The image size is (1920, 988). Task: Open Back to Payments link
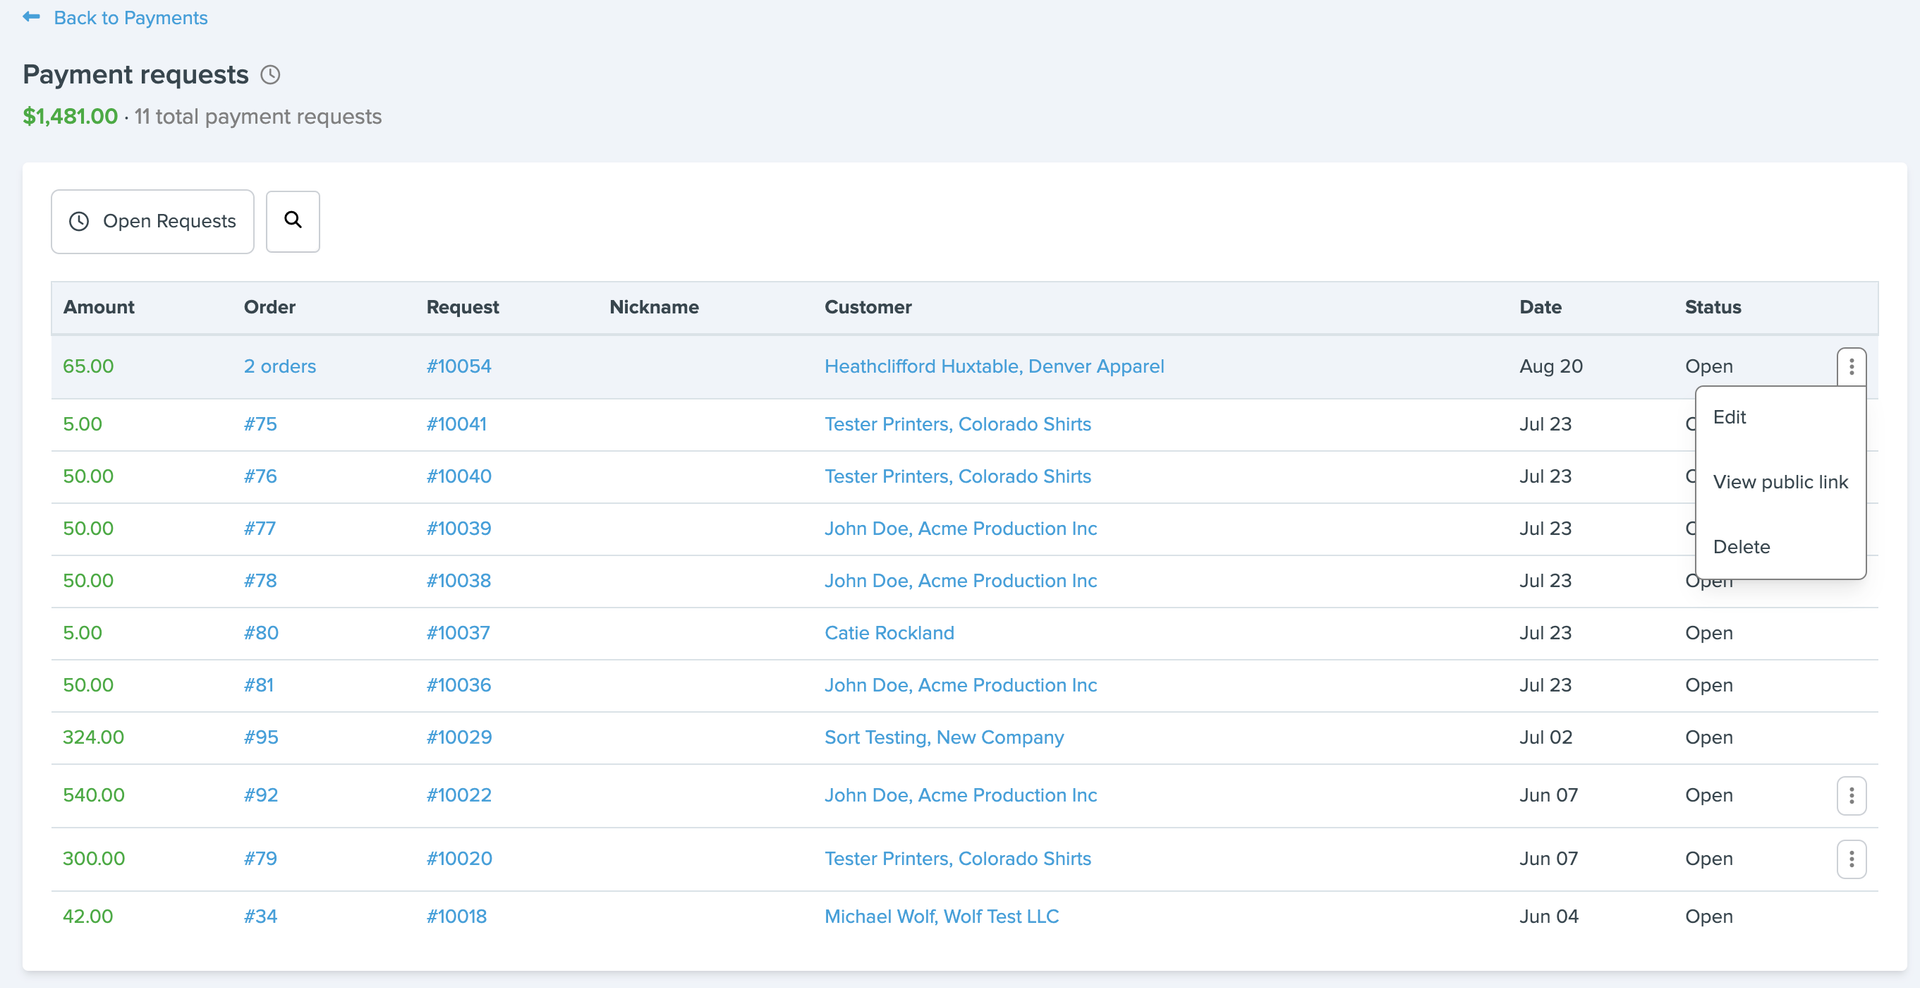point(130,18)
